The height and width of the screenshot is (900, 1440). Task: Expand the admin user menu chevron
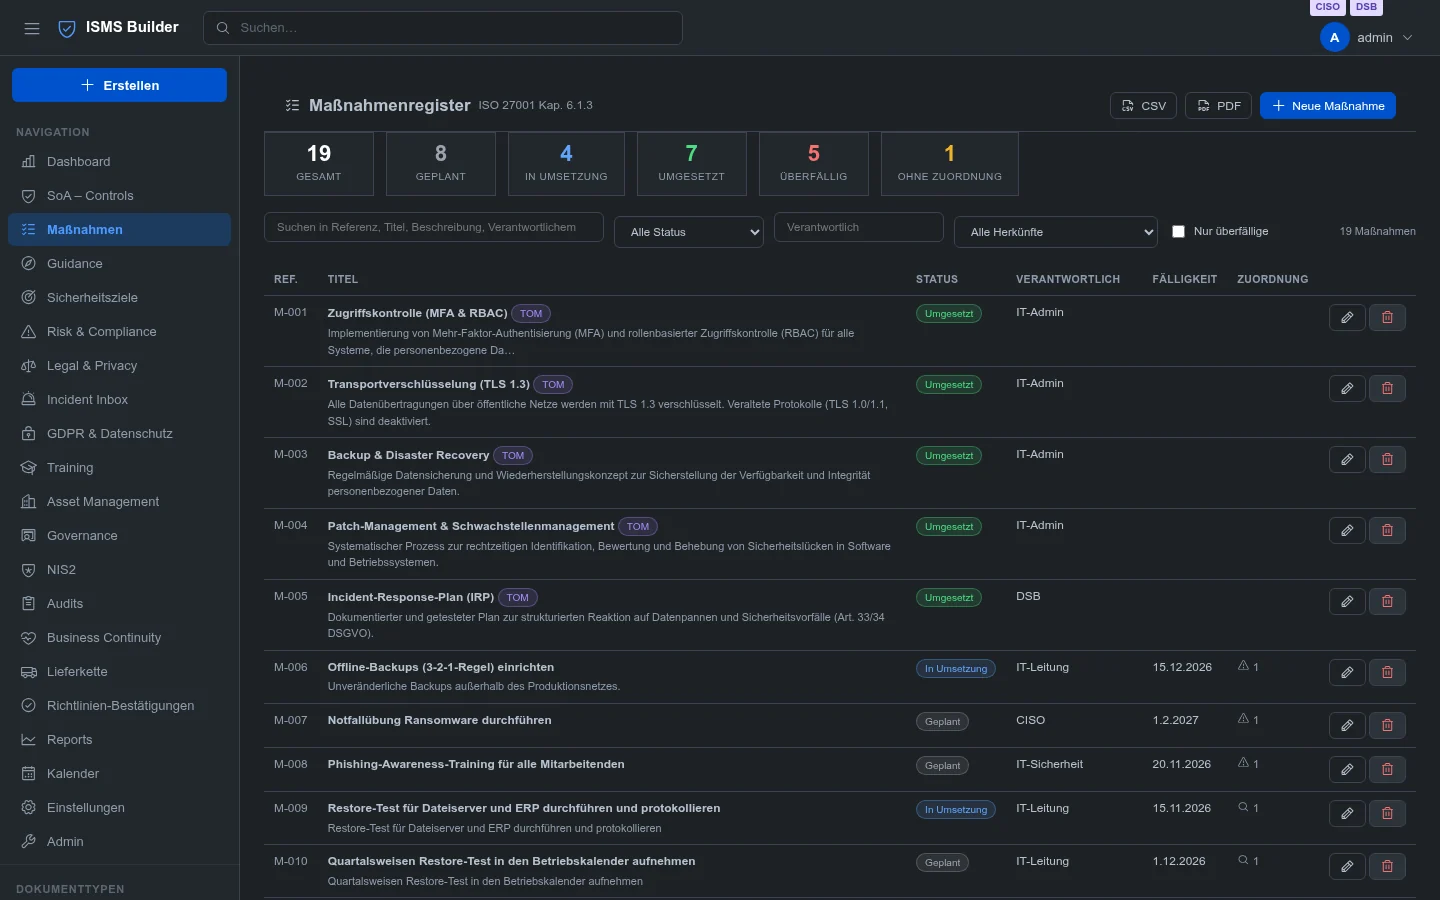pyautogui.click(x=1408, y=38)
